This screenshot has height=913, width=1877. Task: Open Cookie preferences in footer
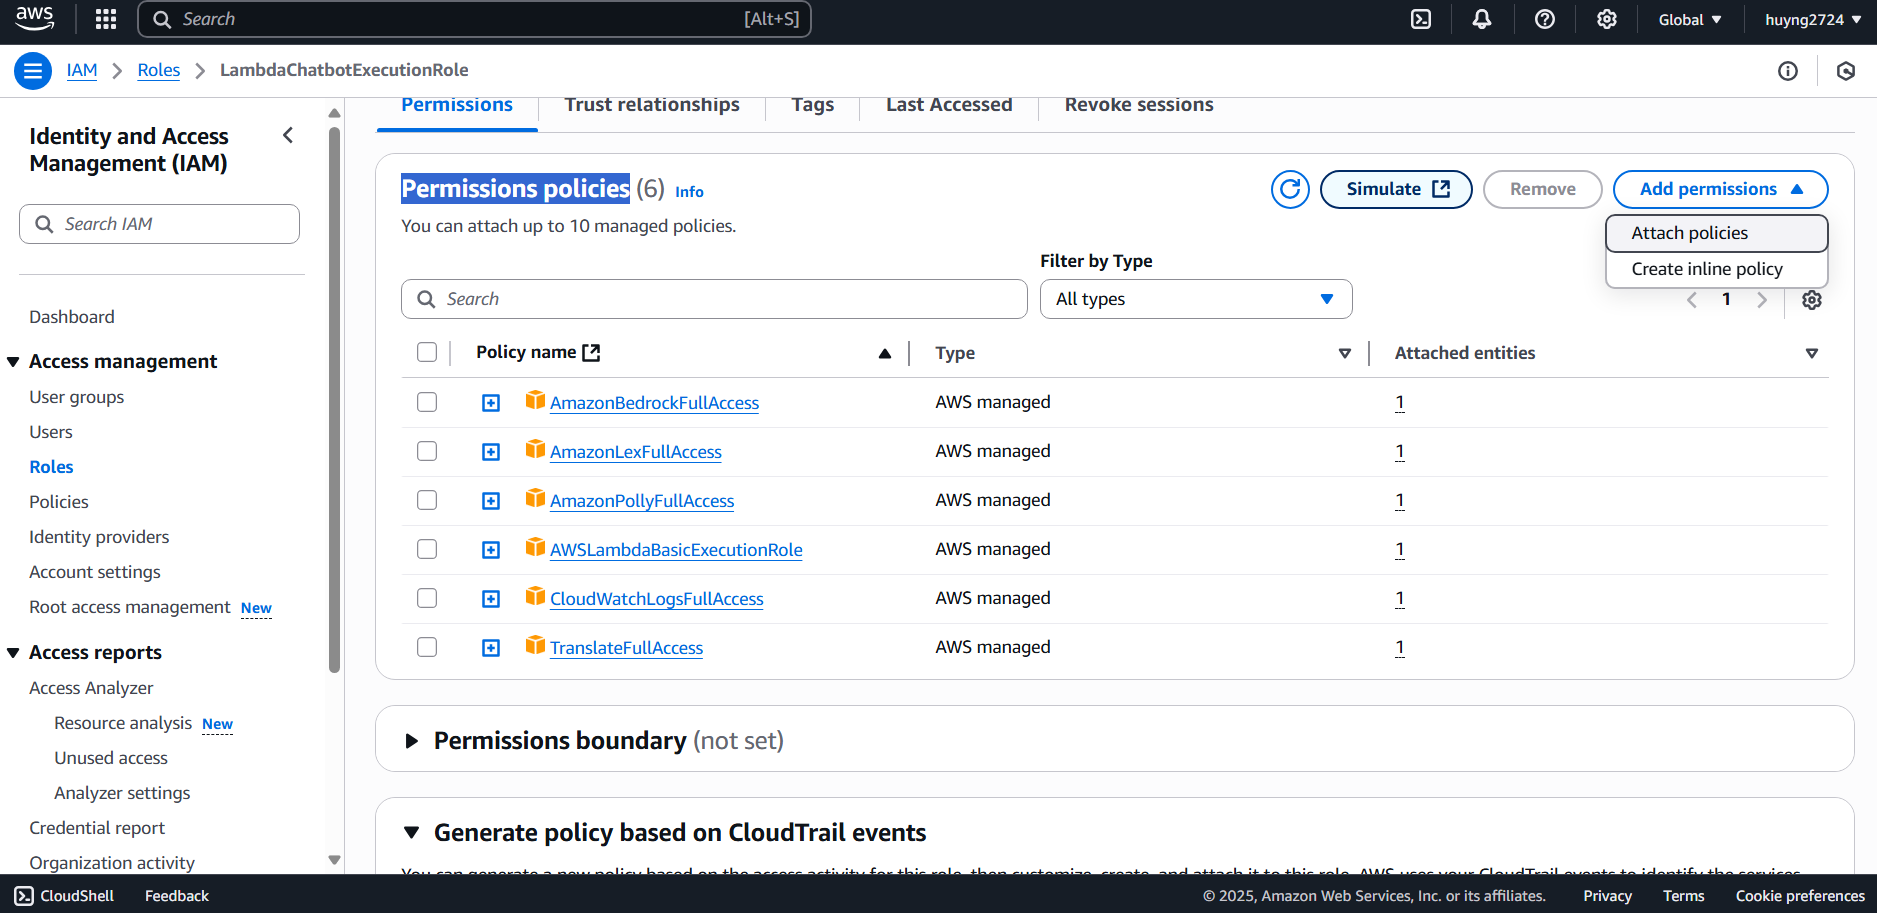(x=1800, y=896)
